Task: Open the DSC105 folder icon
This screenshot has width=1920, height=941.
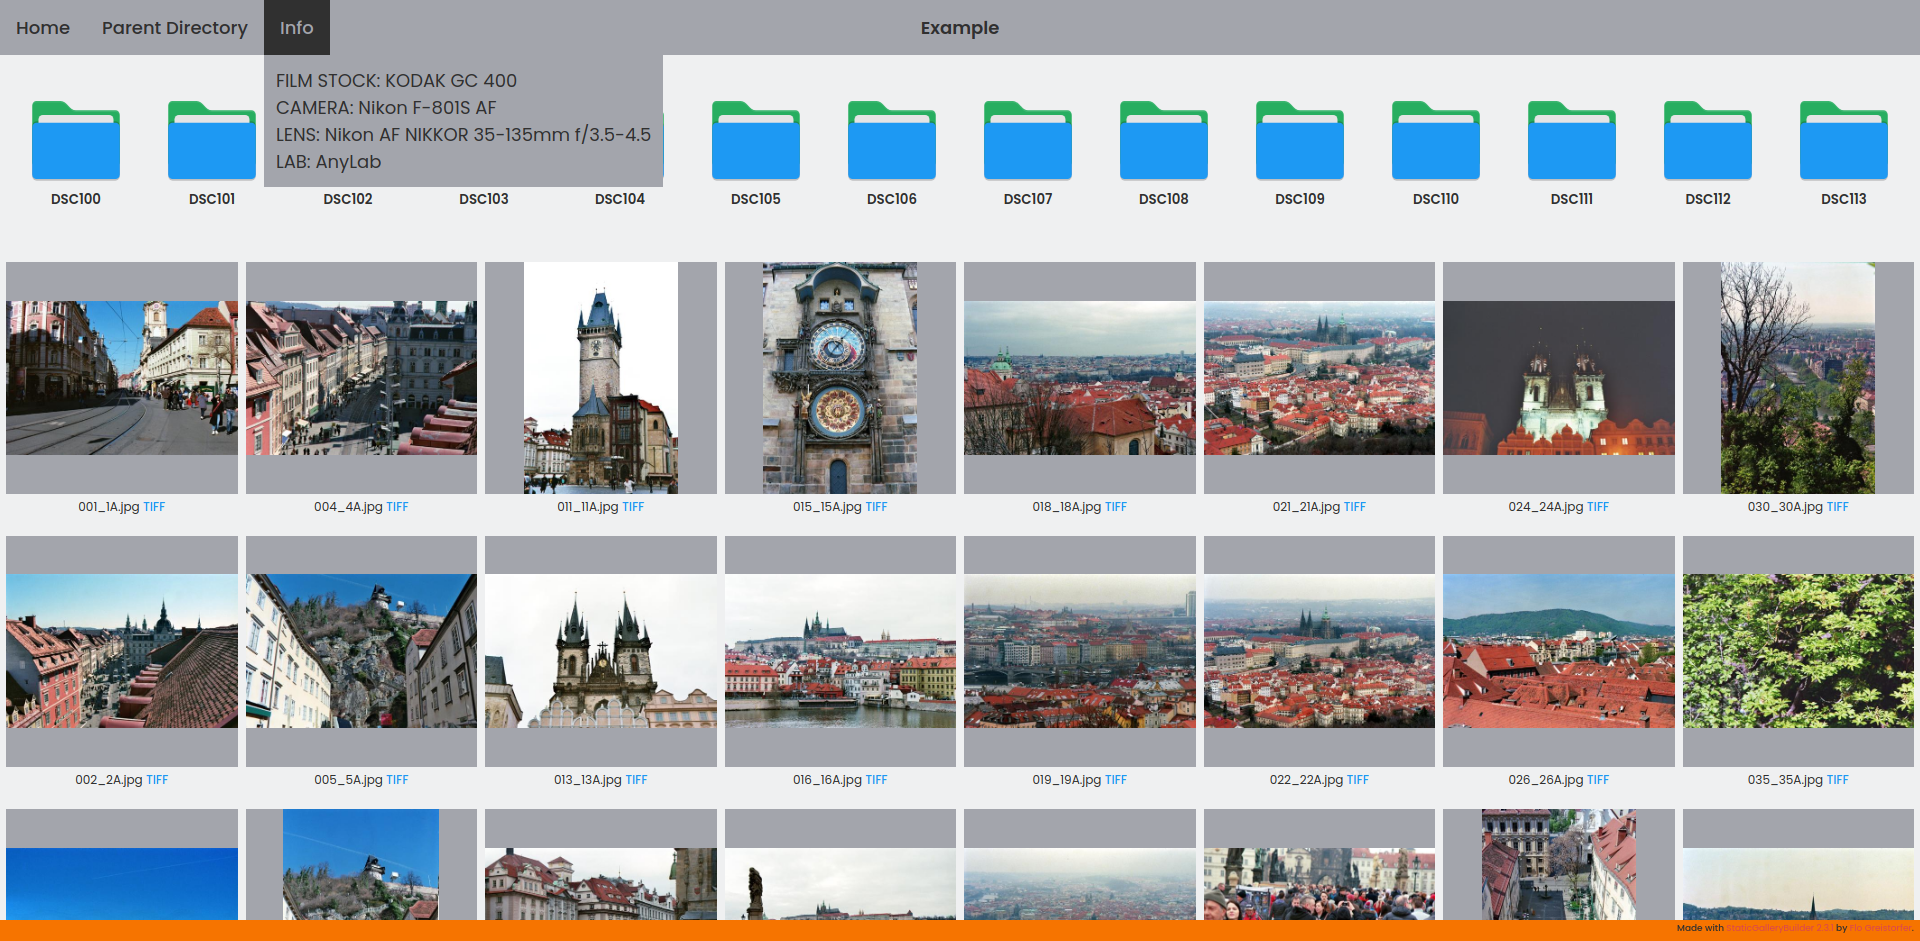Action: (756, 141)
